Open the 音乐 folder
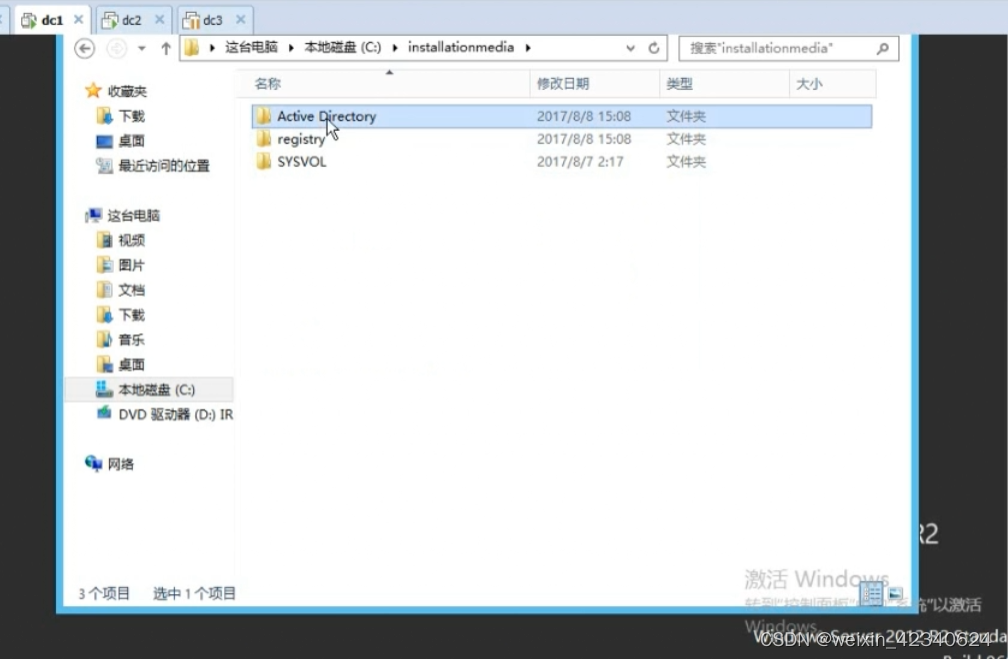Viewport: 1008px width, 659px height. click(131, 339)
